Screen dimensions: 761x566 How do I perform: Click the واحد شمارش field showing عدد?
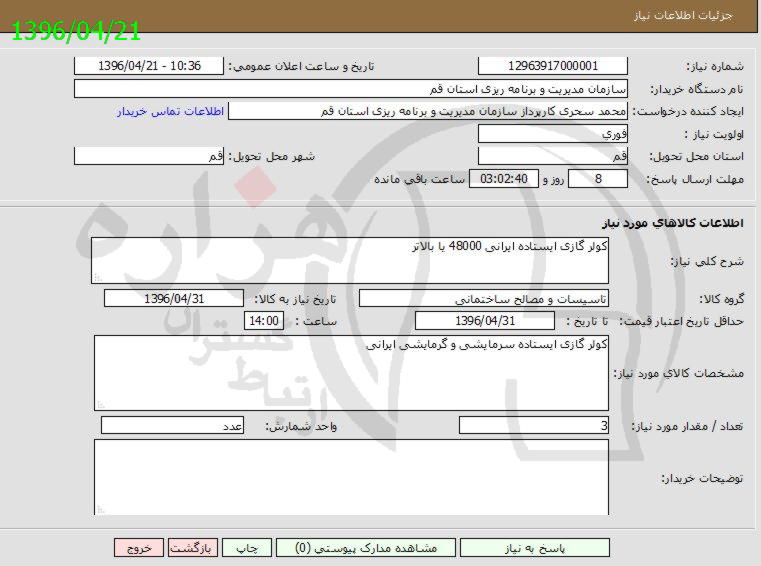(172, 426)
